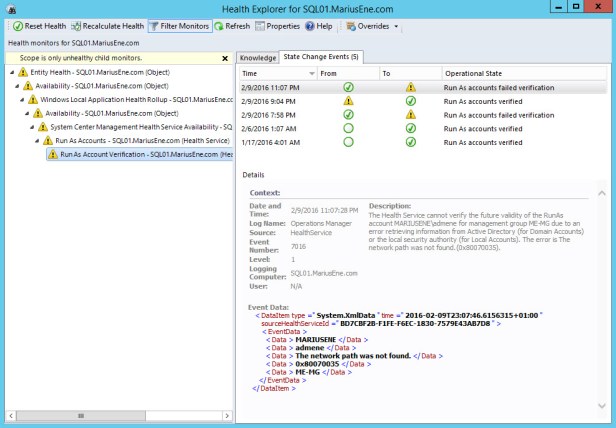This screenshot has width=616, height=428.
Task: Click healthy green icon in 1/17/2016 row
Action: pos(410,142)
